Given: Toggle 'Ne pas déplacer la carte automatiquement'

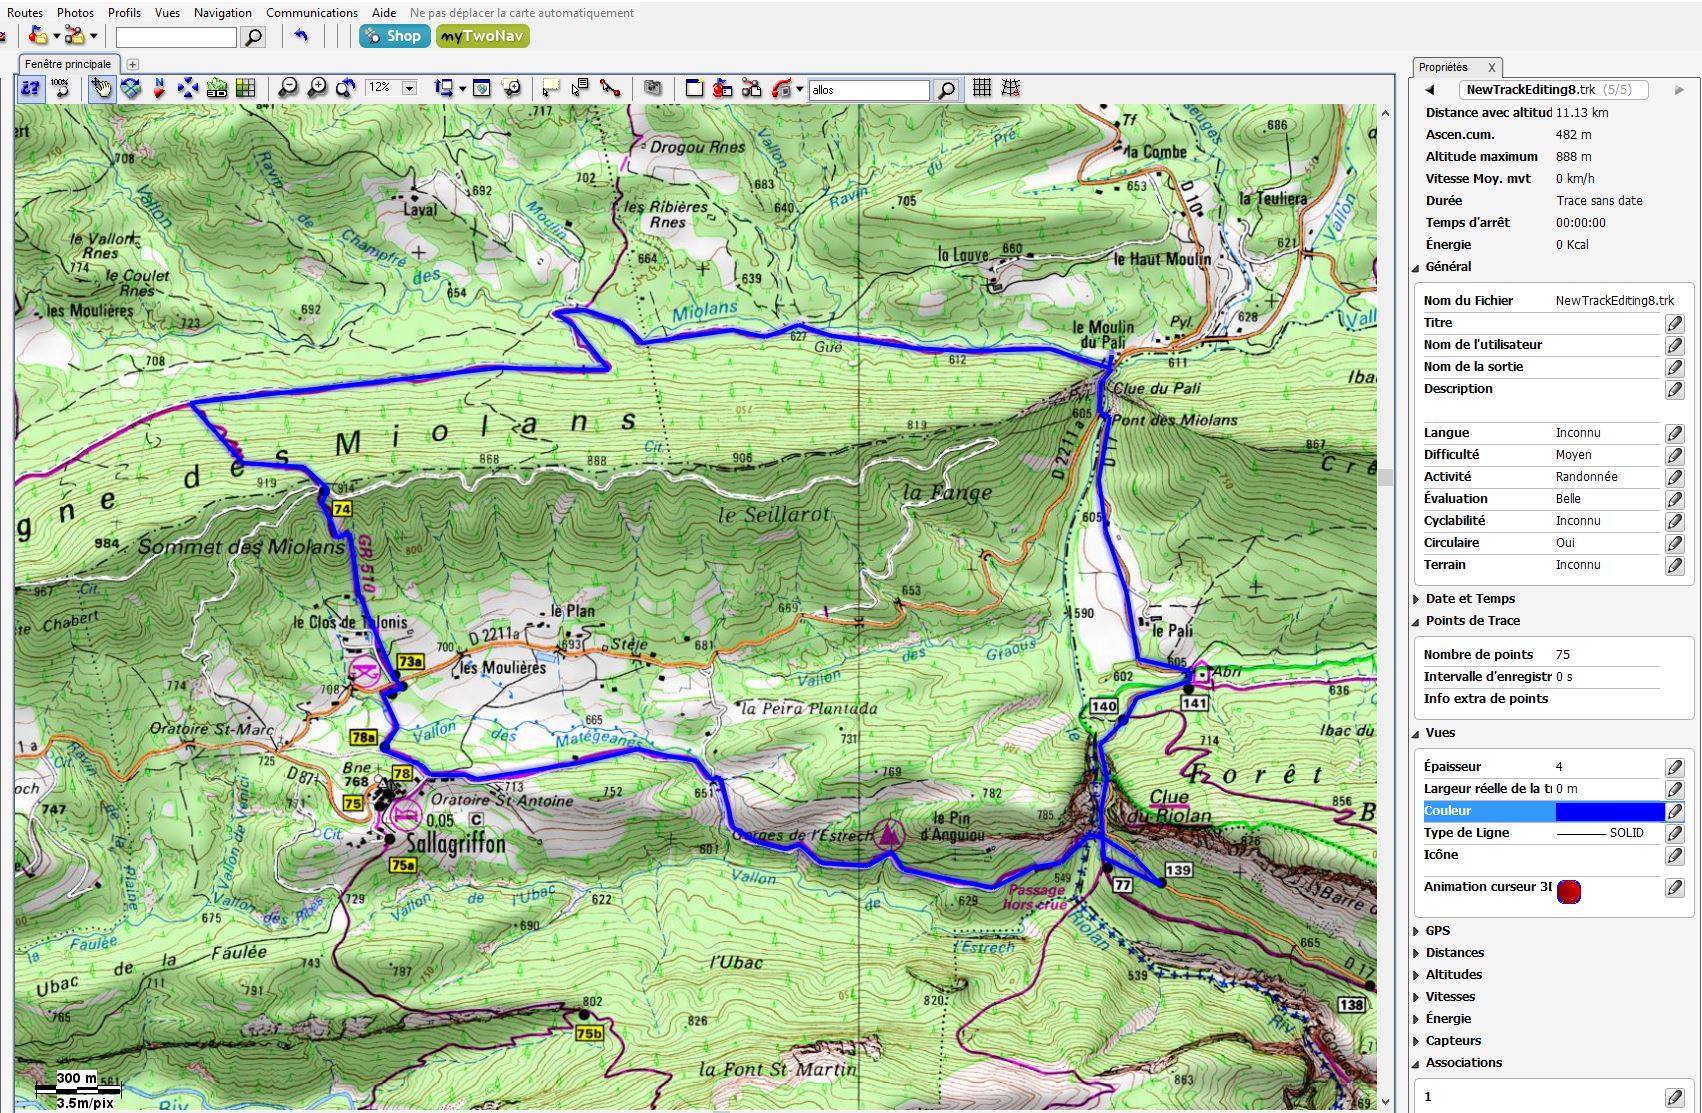Looking at the screenshot, I should click(522, 13).
